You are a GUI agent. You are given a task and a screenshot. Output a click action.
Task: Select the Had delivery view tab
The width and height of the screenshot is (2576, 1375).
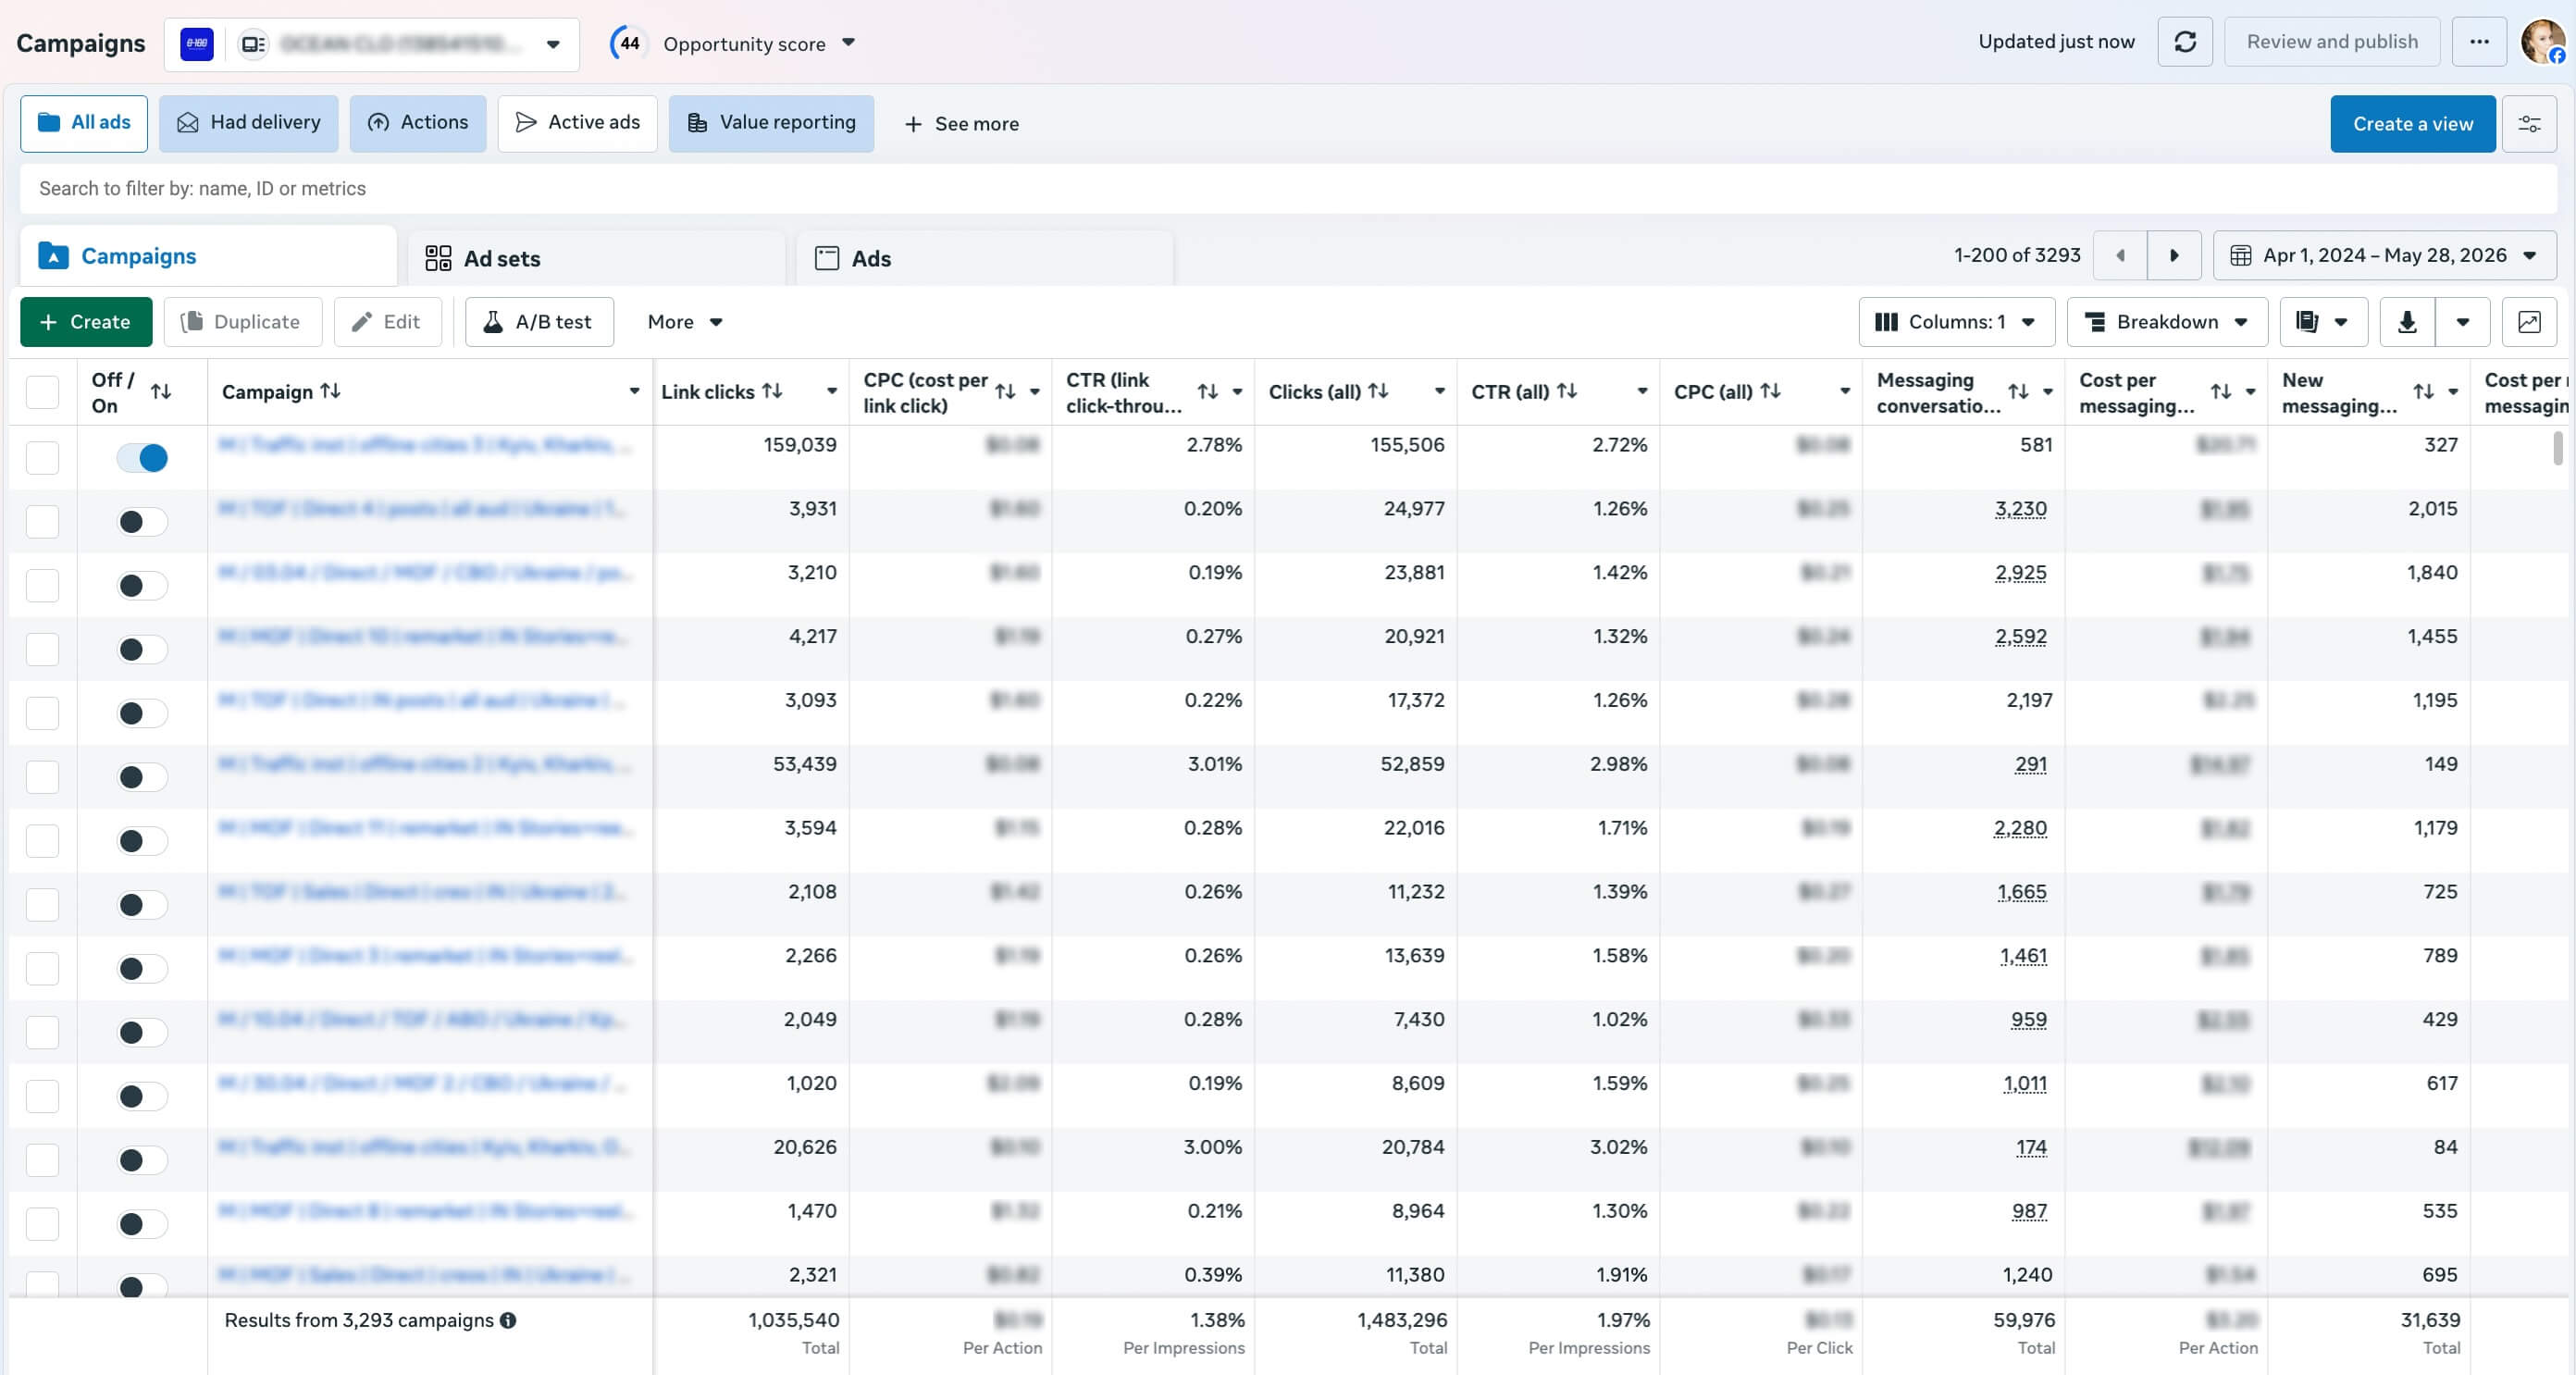point(248,123)
